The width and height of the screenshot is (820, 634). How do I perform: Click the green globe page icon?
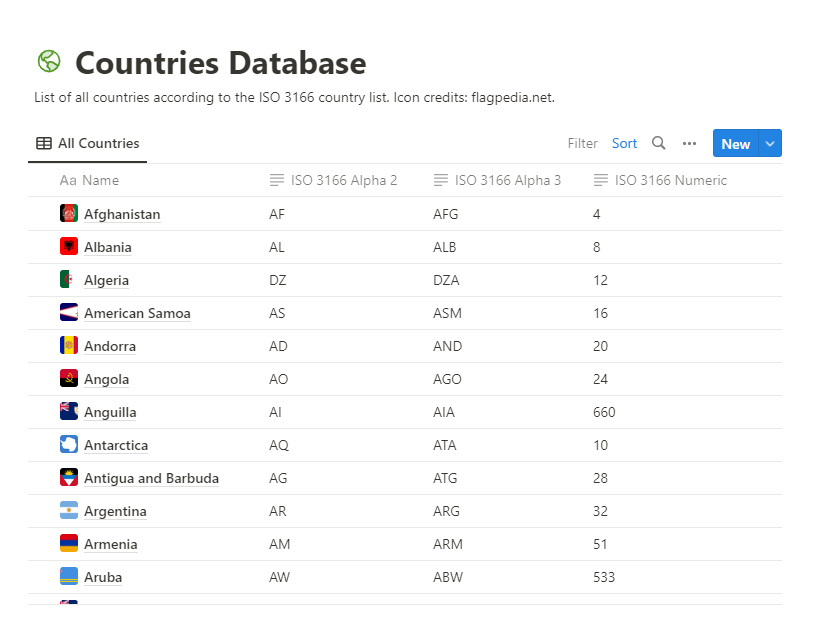click(48, 62)
